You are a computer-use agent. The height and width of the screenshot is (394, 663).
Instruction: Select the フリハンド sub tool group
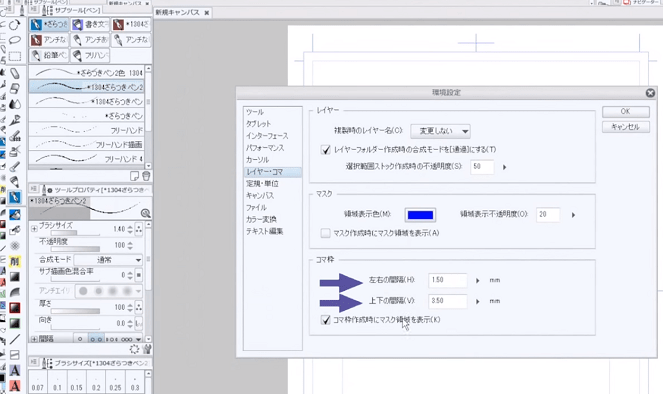click(x=90, y=55)
